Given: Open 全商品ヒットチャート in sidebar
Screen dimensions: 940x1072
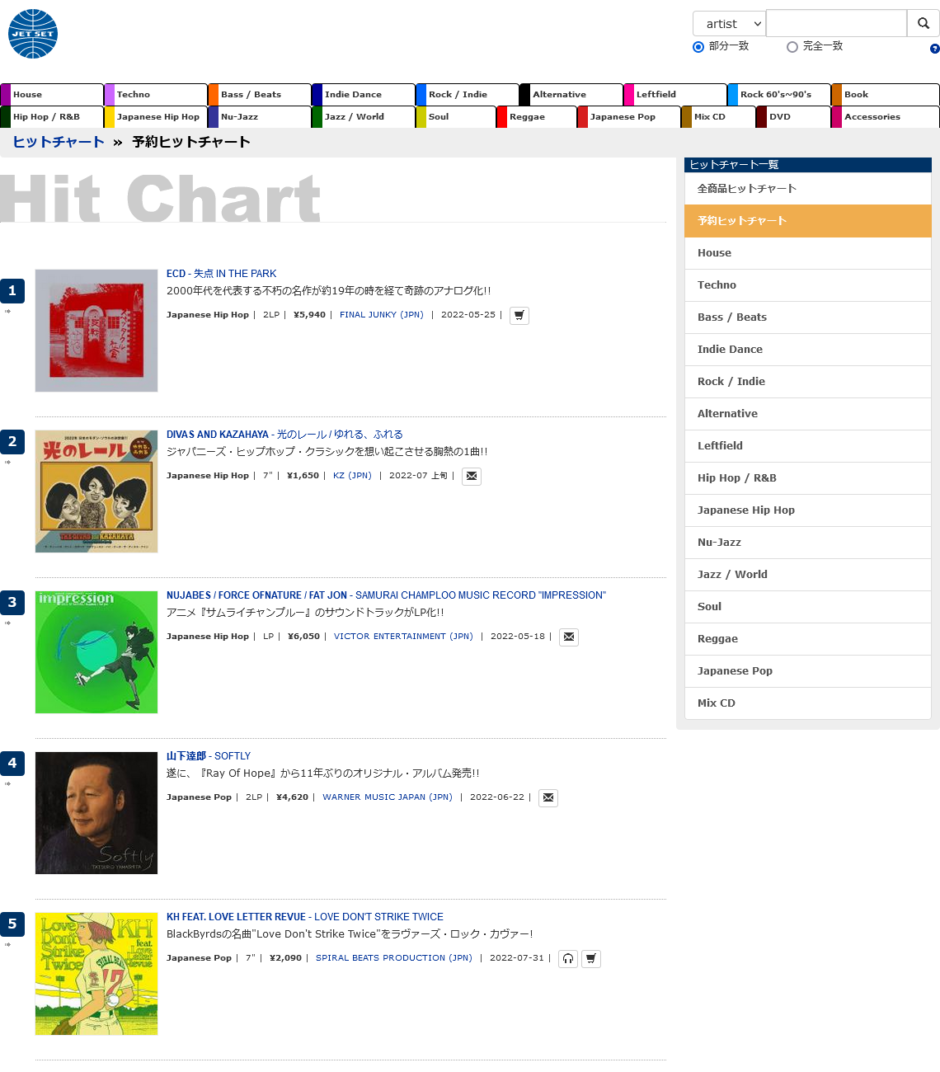Looking at the screenshot, I should 807,189.
